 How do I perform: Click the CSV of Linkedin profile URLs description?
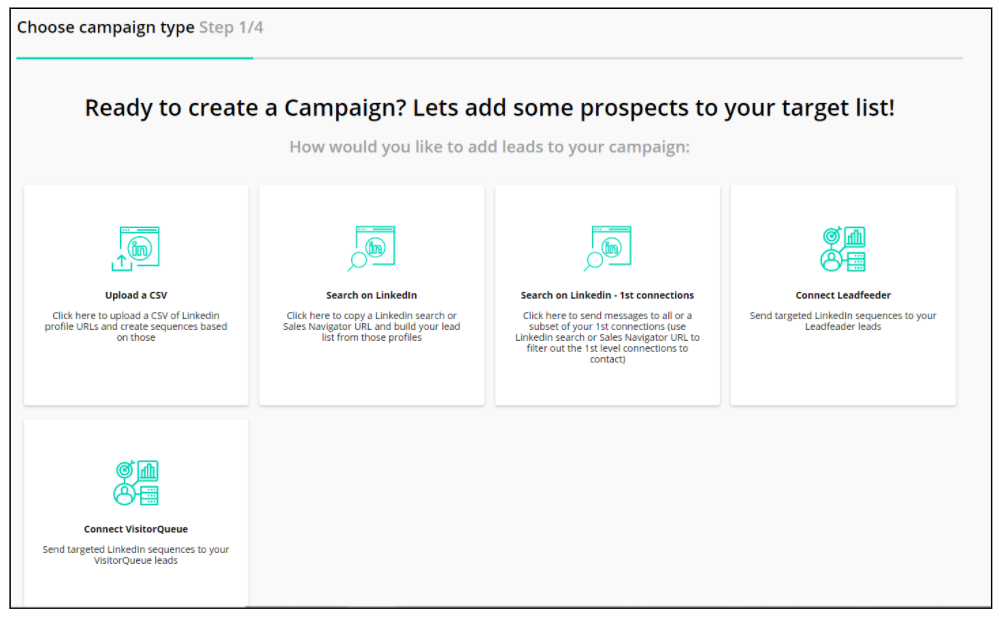point(136,326)
